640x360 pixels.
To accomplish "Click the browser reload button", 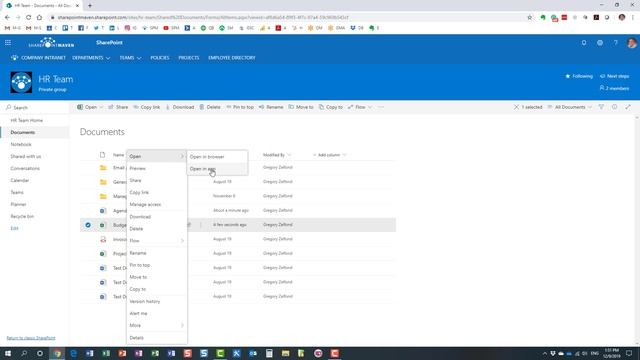I will pyautogui.click(x=28, y=18).
